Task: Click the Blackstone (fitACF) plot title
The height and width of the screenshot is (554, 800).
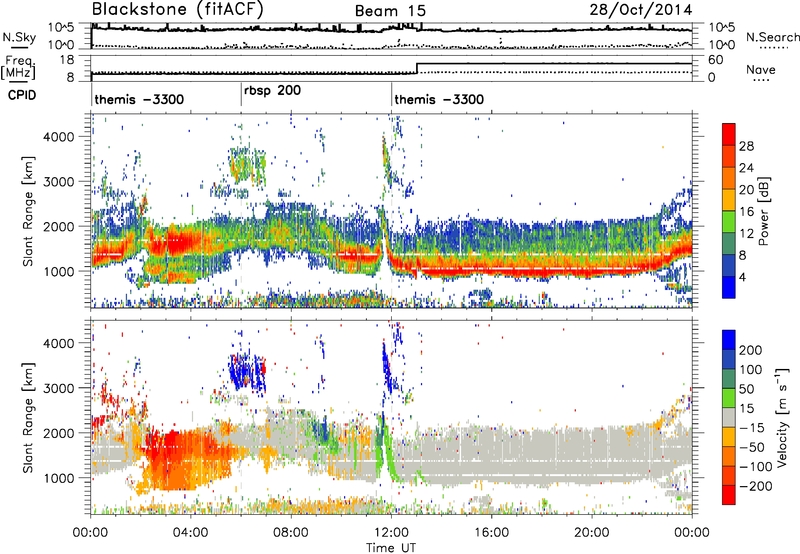Action: 178,10
